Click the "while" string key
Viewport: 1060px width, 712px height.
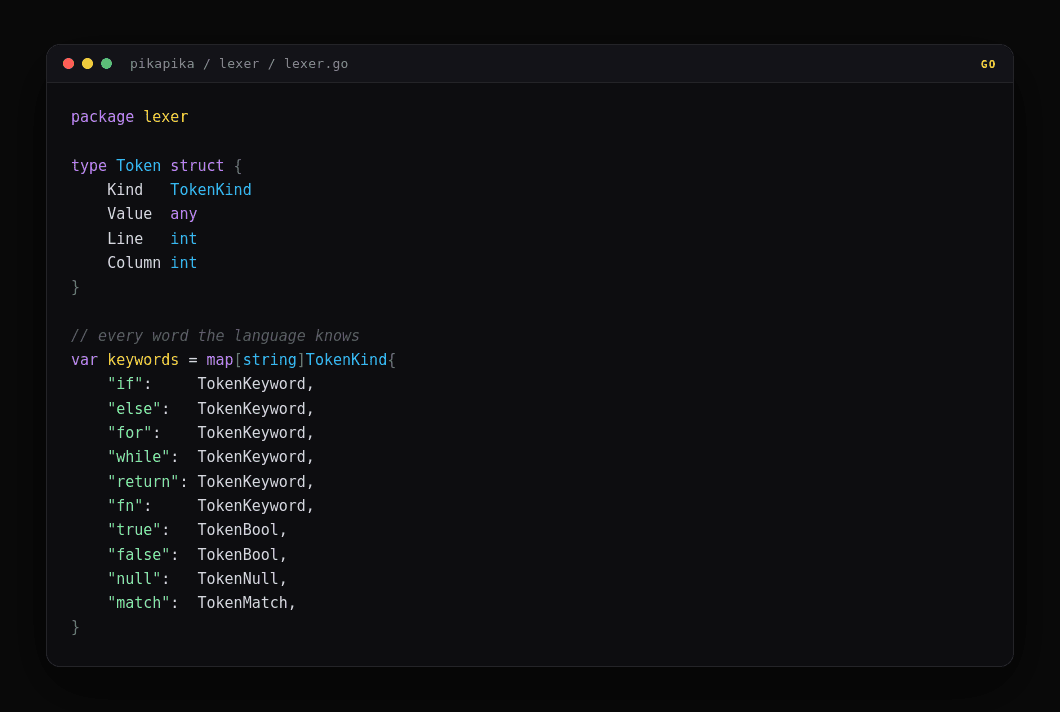pyautogui.click(x=139, y=457)
